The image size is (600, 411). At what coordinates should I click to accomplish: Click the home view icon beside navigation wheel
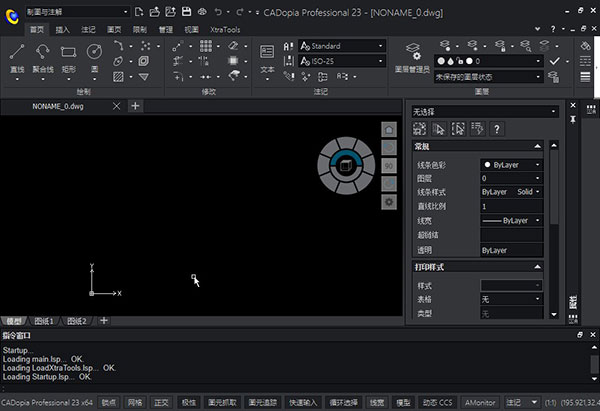tap(389, 130)
